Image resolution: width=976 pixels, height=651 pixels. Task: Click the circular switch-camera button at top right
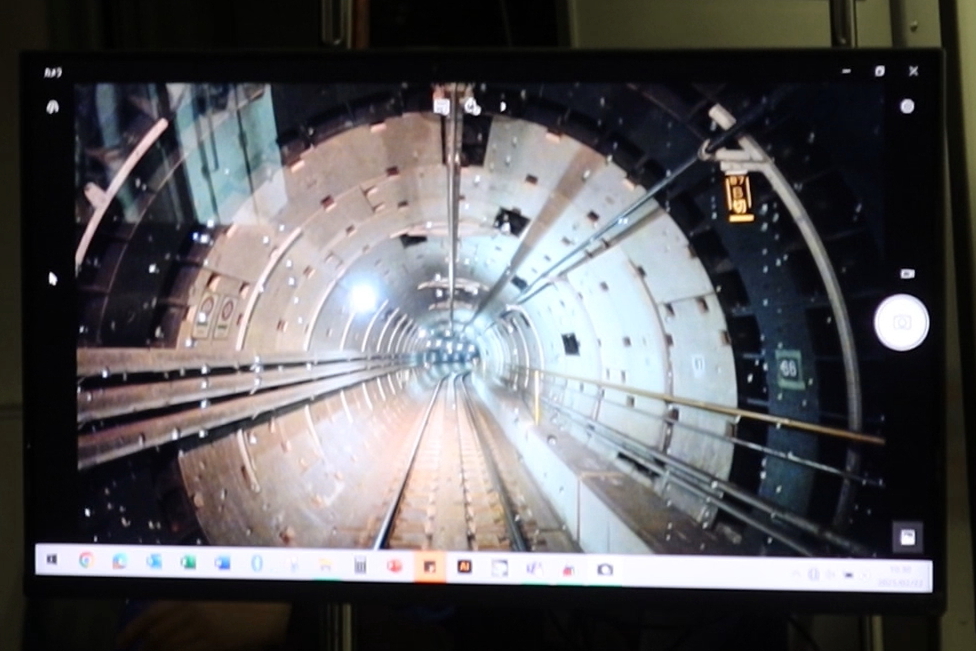pos(907,106)
